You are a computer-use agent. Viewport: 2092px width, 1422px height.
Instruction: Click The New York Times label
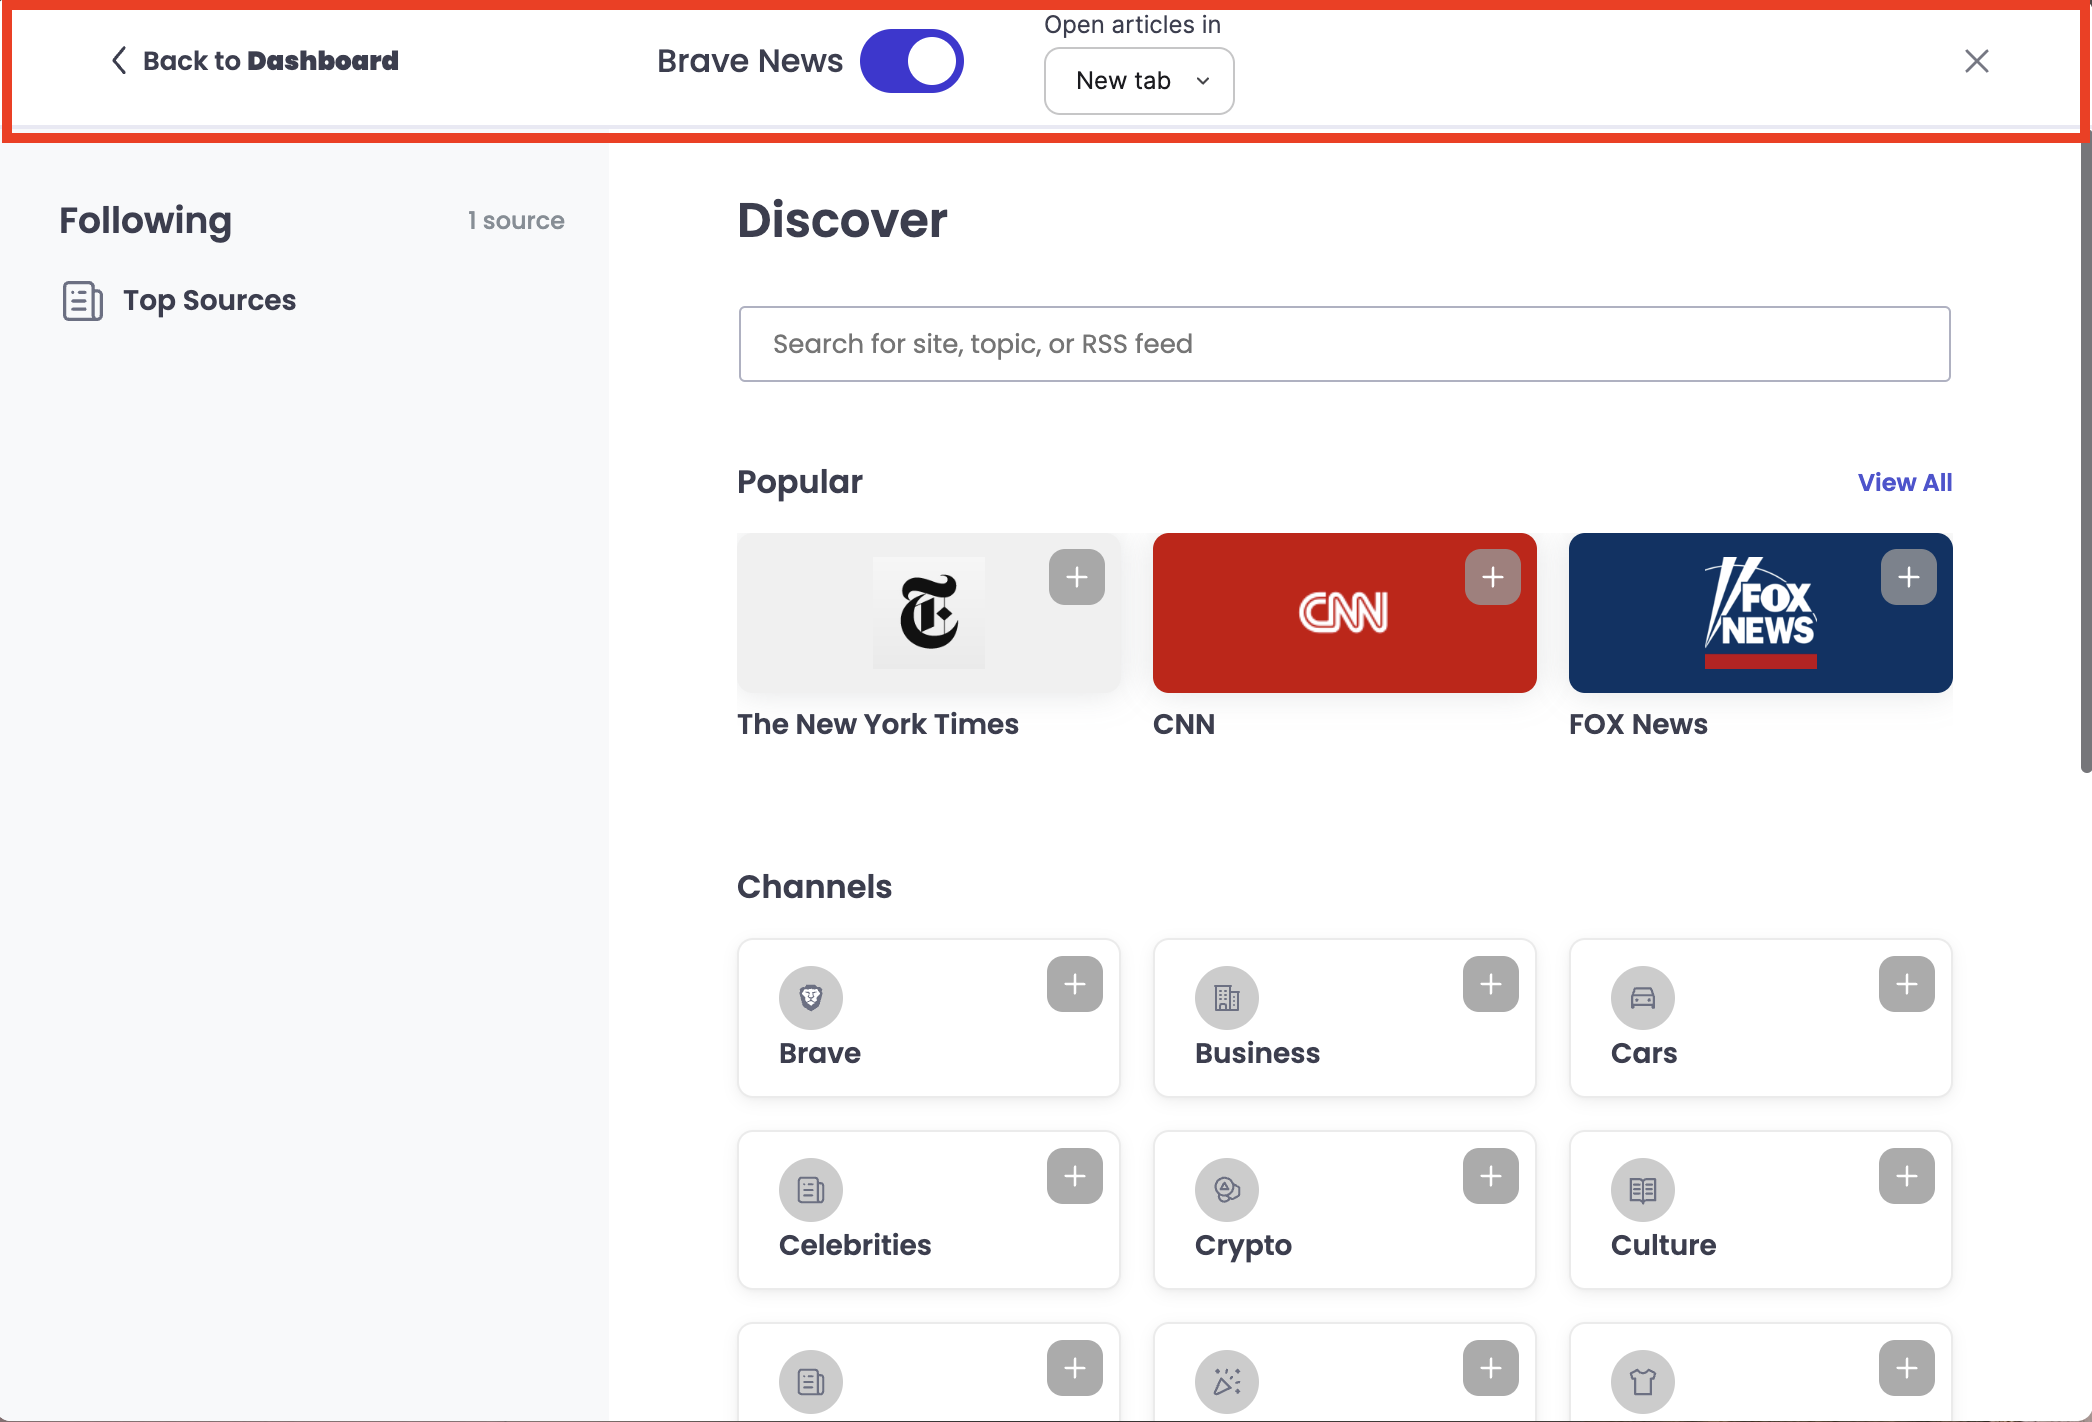coord(878,724)
